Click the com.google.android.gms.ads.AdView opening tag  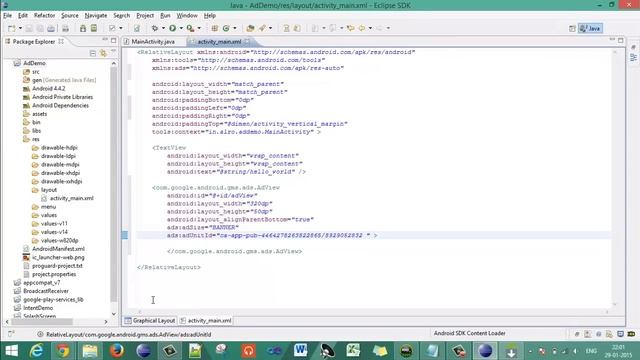pyautogui.click(x=216, y=188)
